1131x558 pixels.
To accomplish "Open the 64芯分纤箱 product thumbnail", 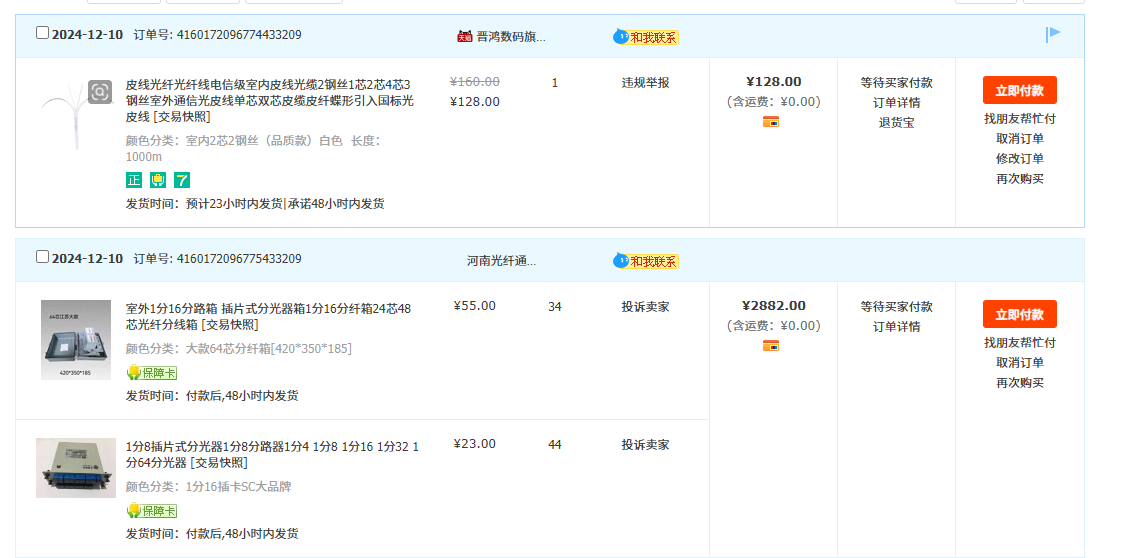I will tap(76, 340).
